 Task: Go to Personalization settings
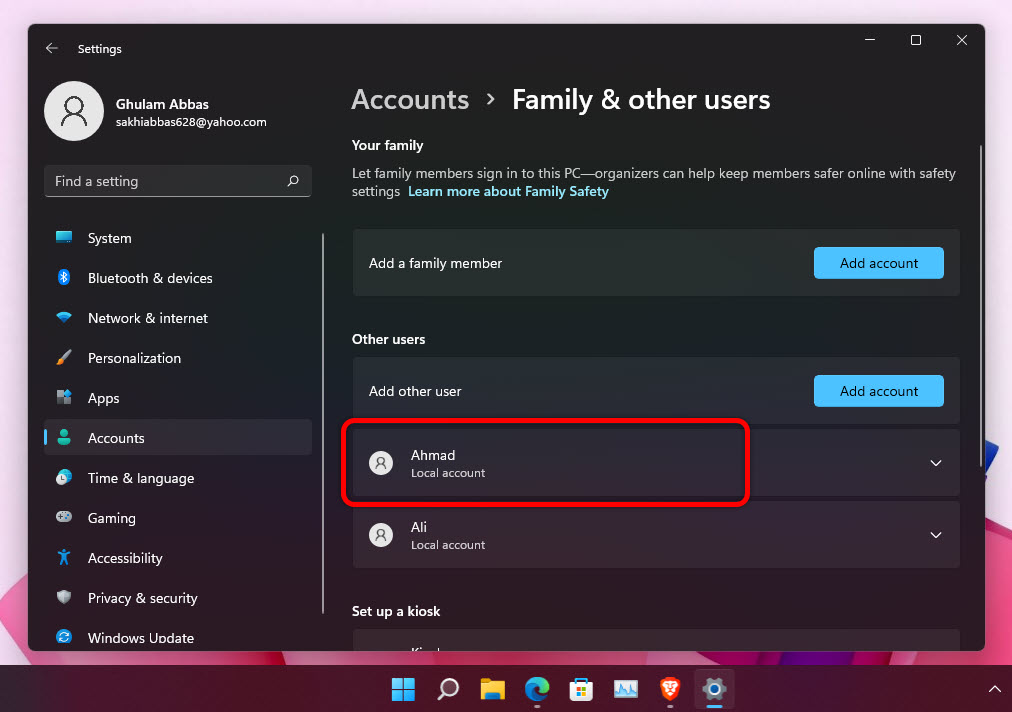pyautogui.click(x=177, y=358)
